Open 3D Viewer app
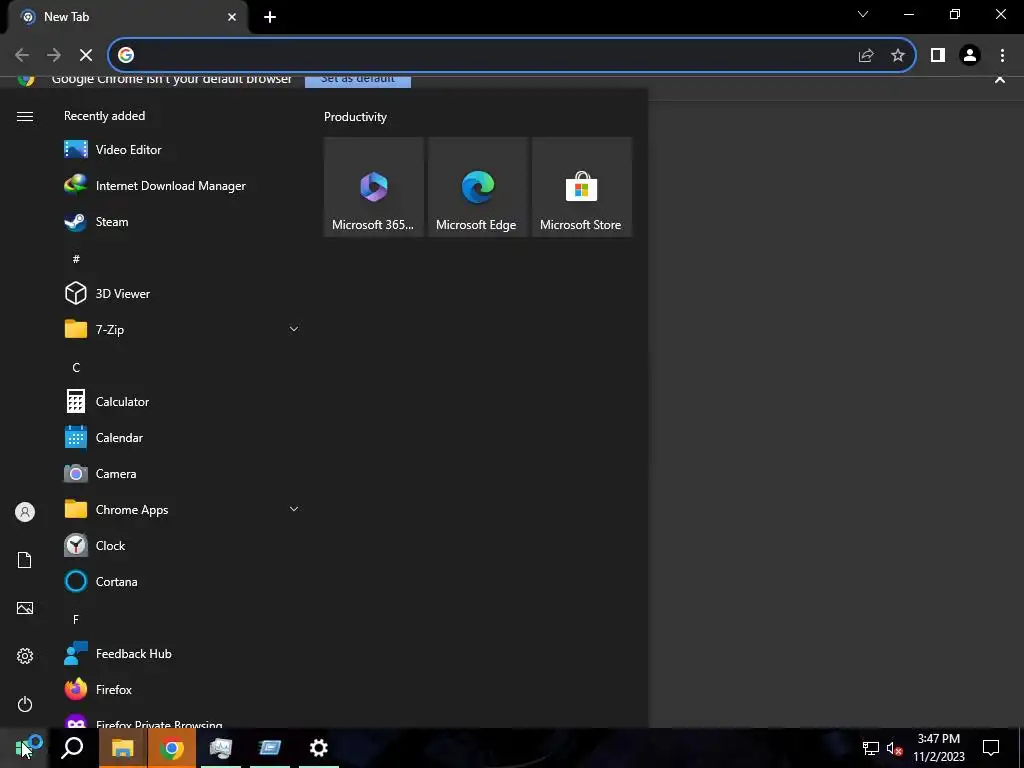The height and width of the screenshot is (768, 1024). (181, 294)
